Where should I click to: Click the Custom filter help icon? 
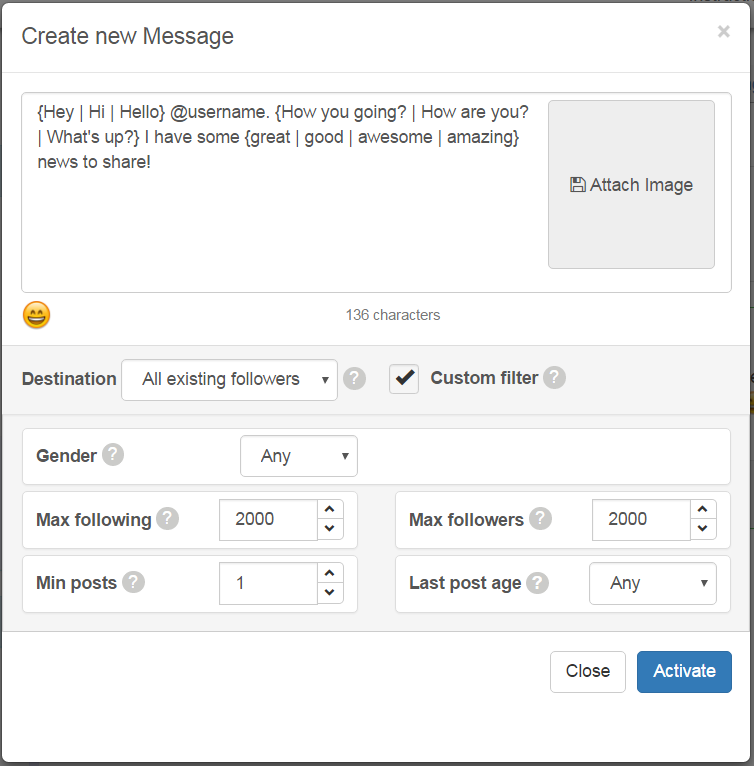point(555,378)
